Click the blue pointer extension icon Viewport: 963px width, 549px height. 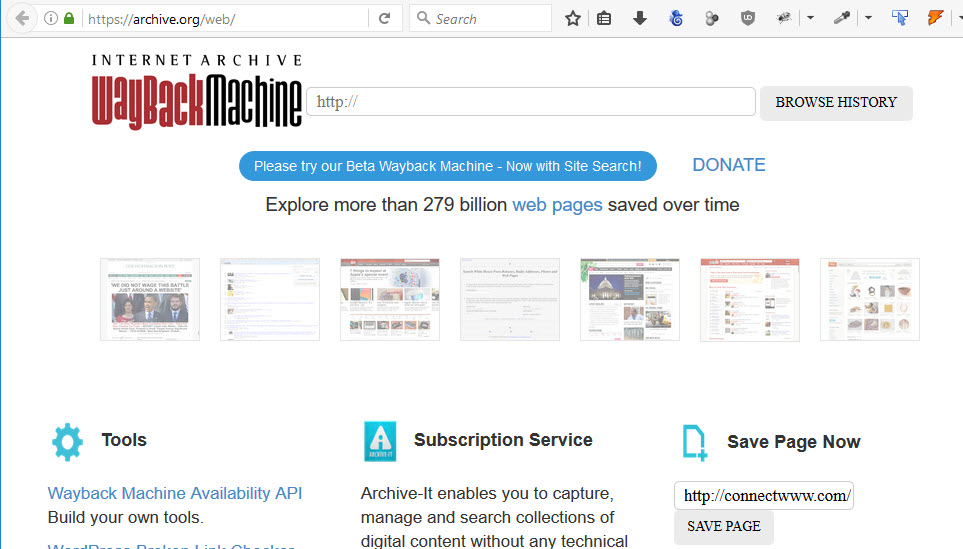click(x=900, y=18)
